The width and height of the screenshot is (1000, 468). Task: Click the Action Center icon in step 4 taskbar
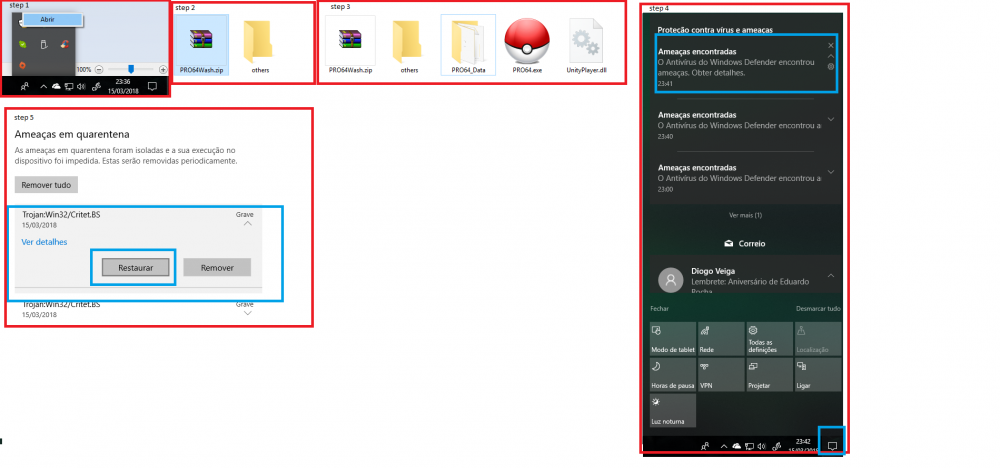(832, 444)
